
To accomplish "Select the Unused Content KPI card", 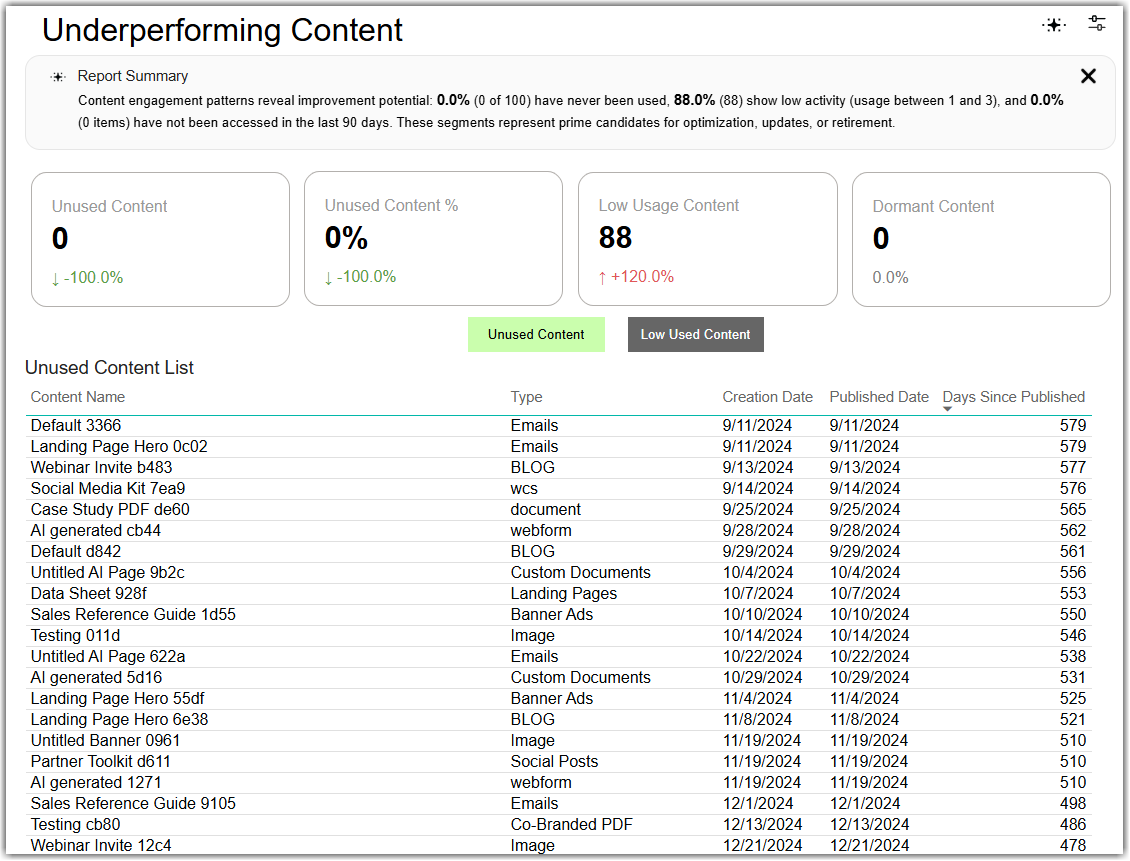I will tap(161, 239).
